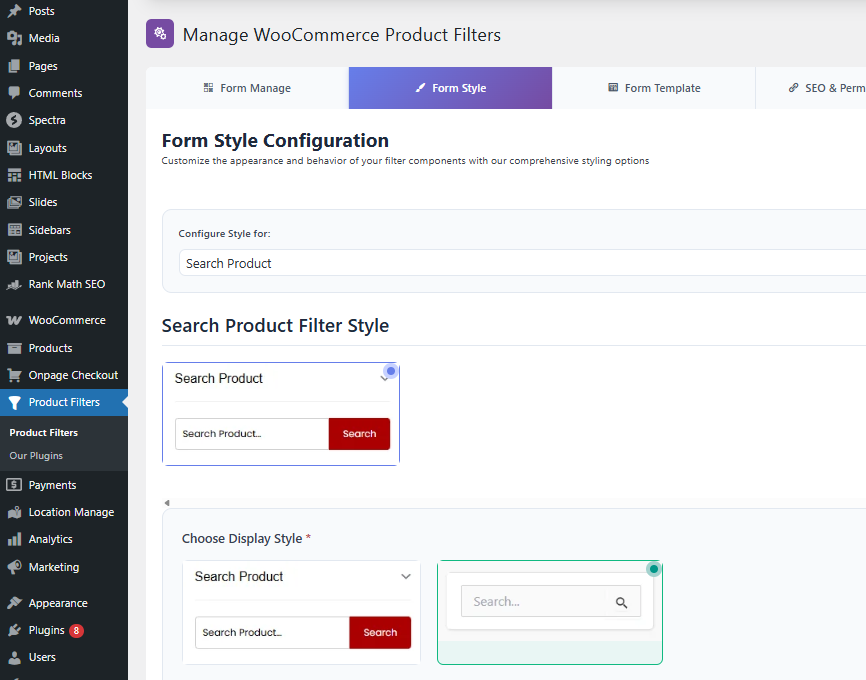866x680 pixels.
Task: Click the small left arrow above Choose Display Style
Action: 167,503
